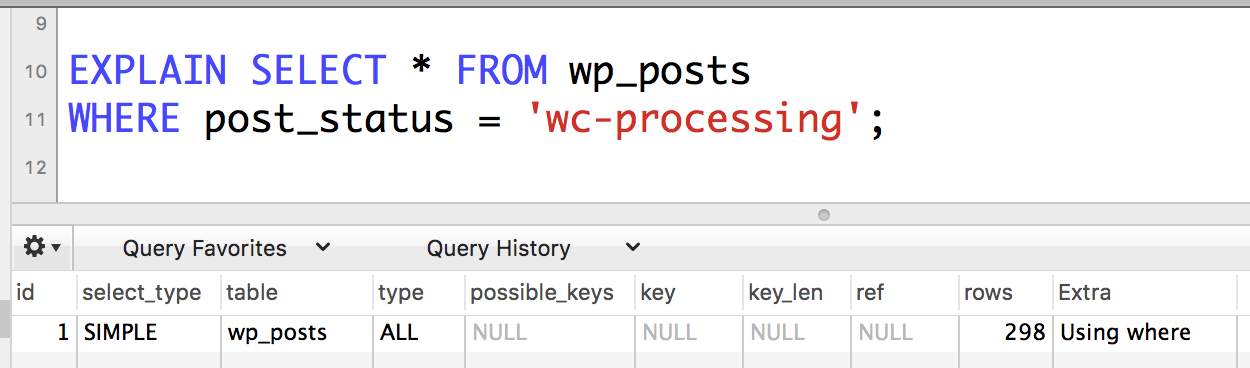The width and height of the screenshot is (1250, 368).
Task: Place cursor on FROM keyword
Action: (502, 71)
